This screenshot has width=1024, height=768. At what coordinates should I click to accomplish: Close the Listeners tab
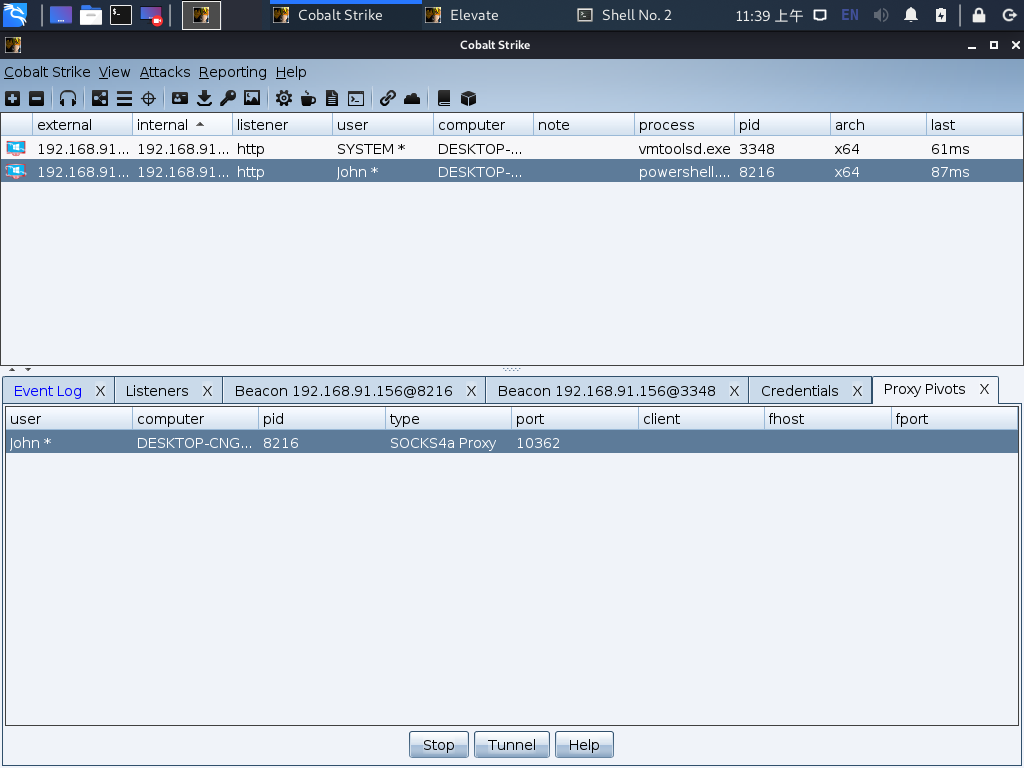(x=207, y=391)
